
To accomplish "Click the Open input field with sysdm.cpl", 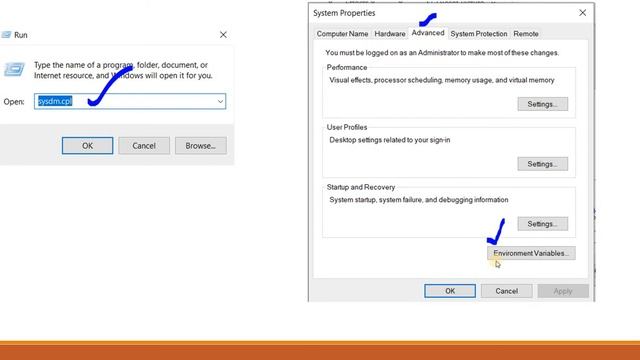I will 130,101.
